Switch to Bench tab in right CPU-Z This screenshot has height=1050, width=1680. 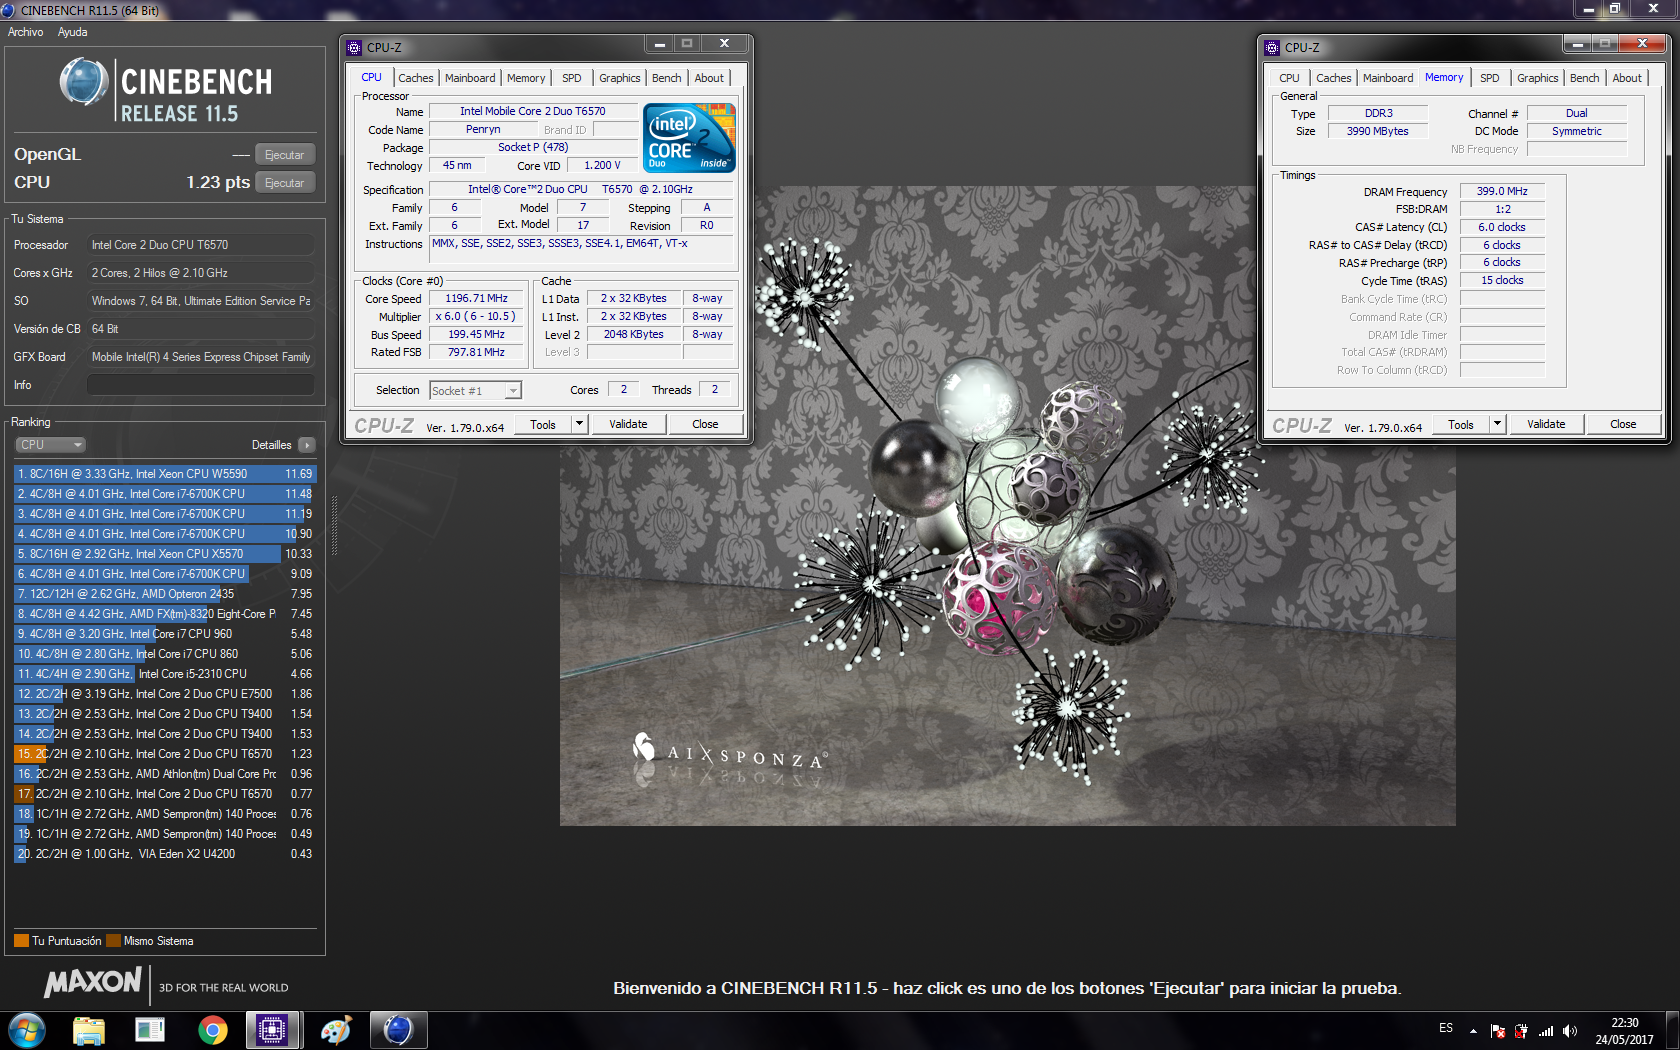1585,78
